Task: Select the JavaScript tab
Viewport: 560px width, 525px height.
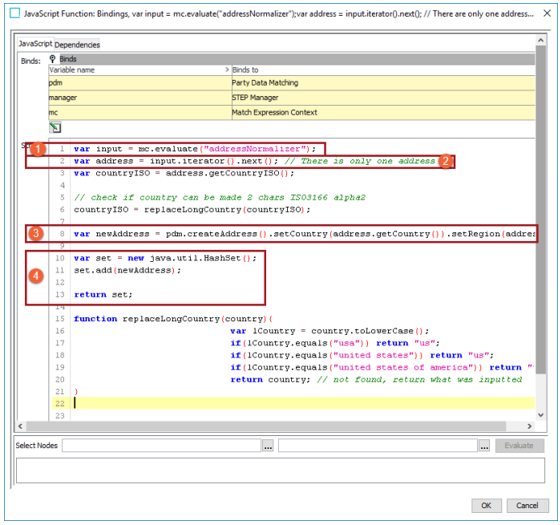Action: point(35,44)
